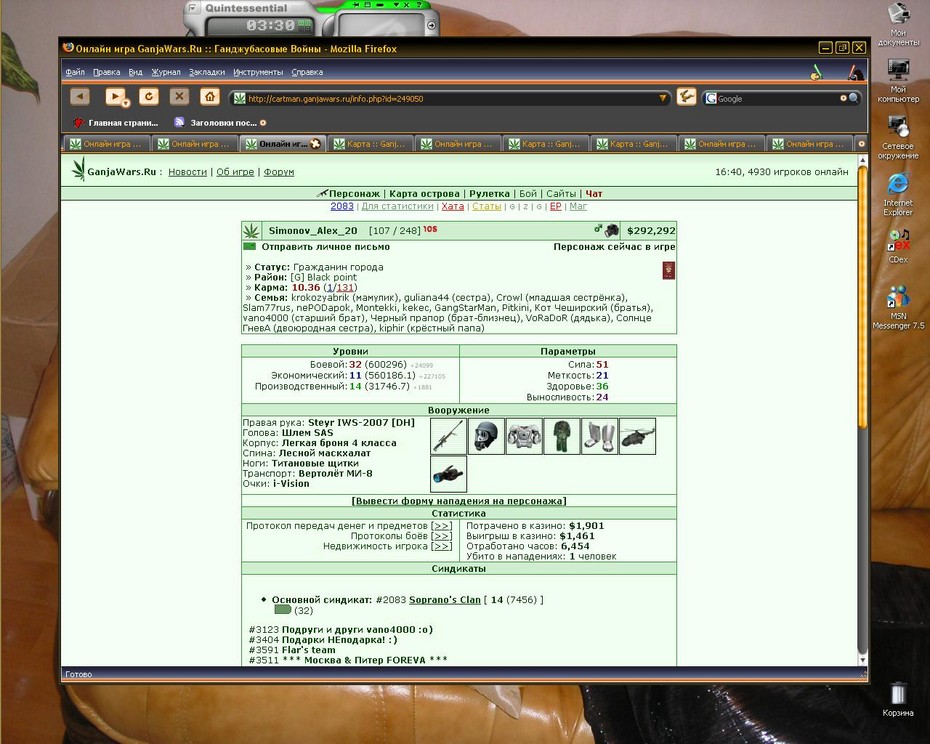930x744 pixels.
Task: Open the home page button
Action: coord(209,96)
